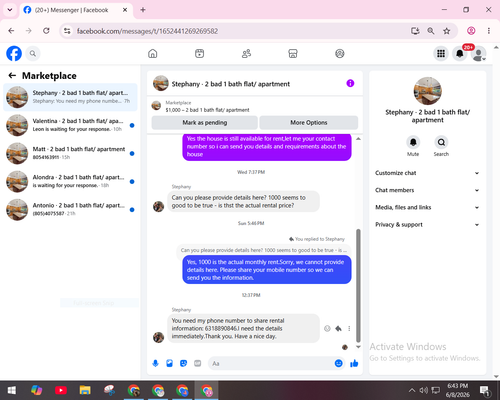Click the $1,000 listing title text
The width and height of the screenshot is (500, 400).
coord(207,110)
